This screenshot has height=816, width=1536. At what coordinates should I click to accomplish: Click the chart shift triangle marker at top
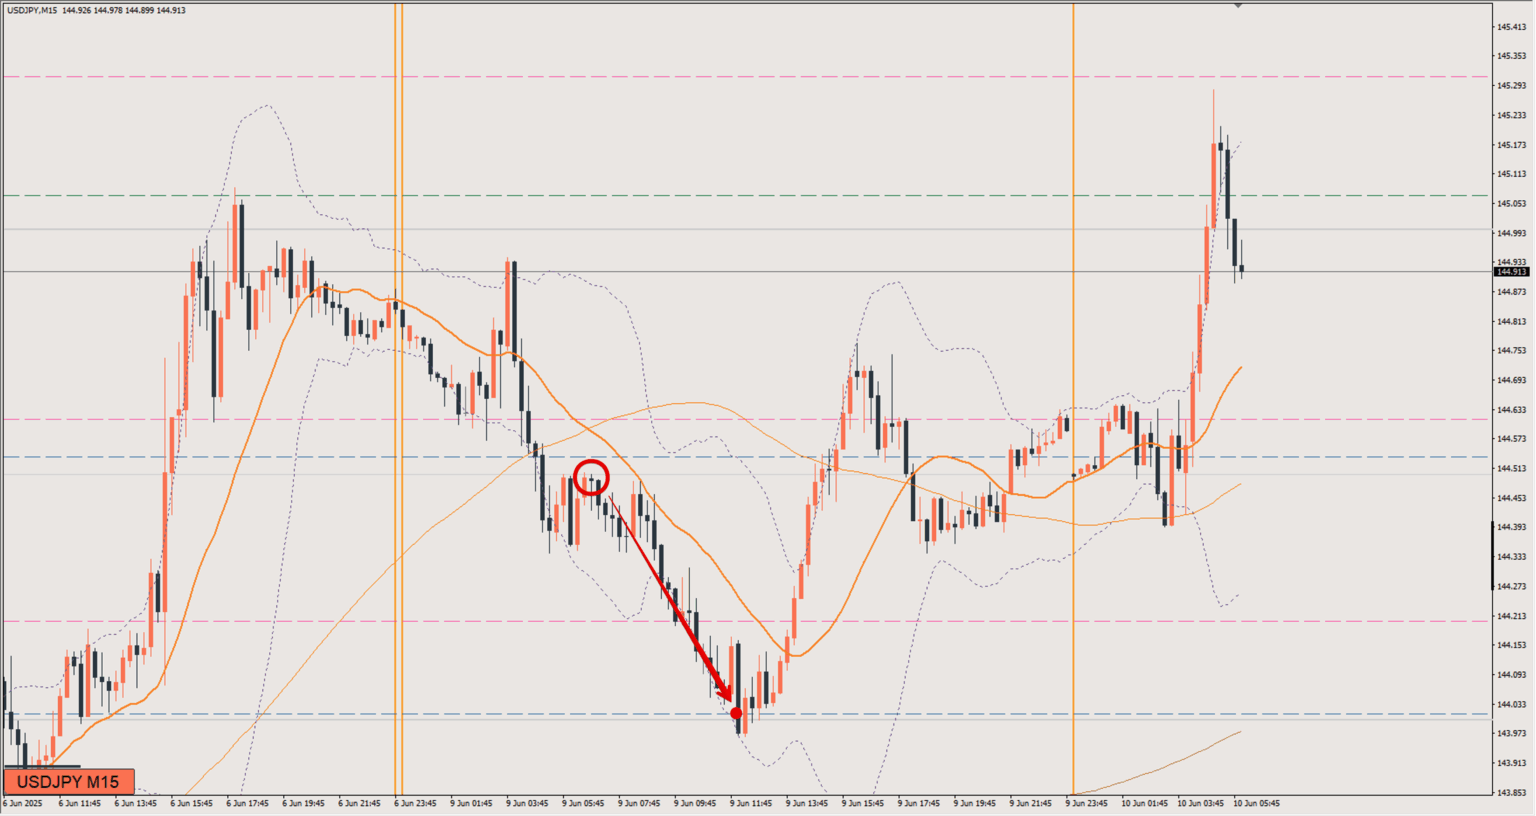click(1238, 6)
